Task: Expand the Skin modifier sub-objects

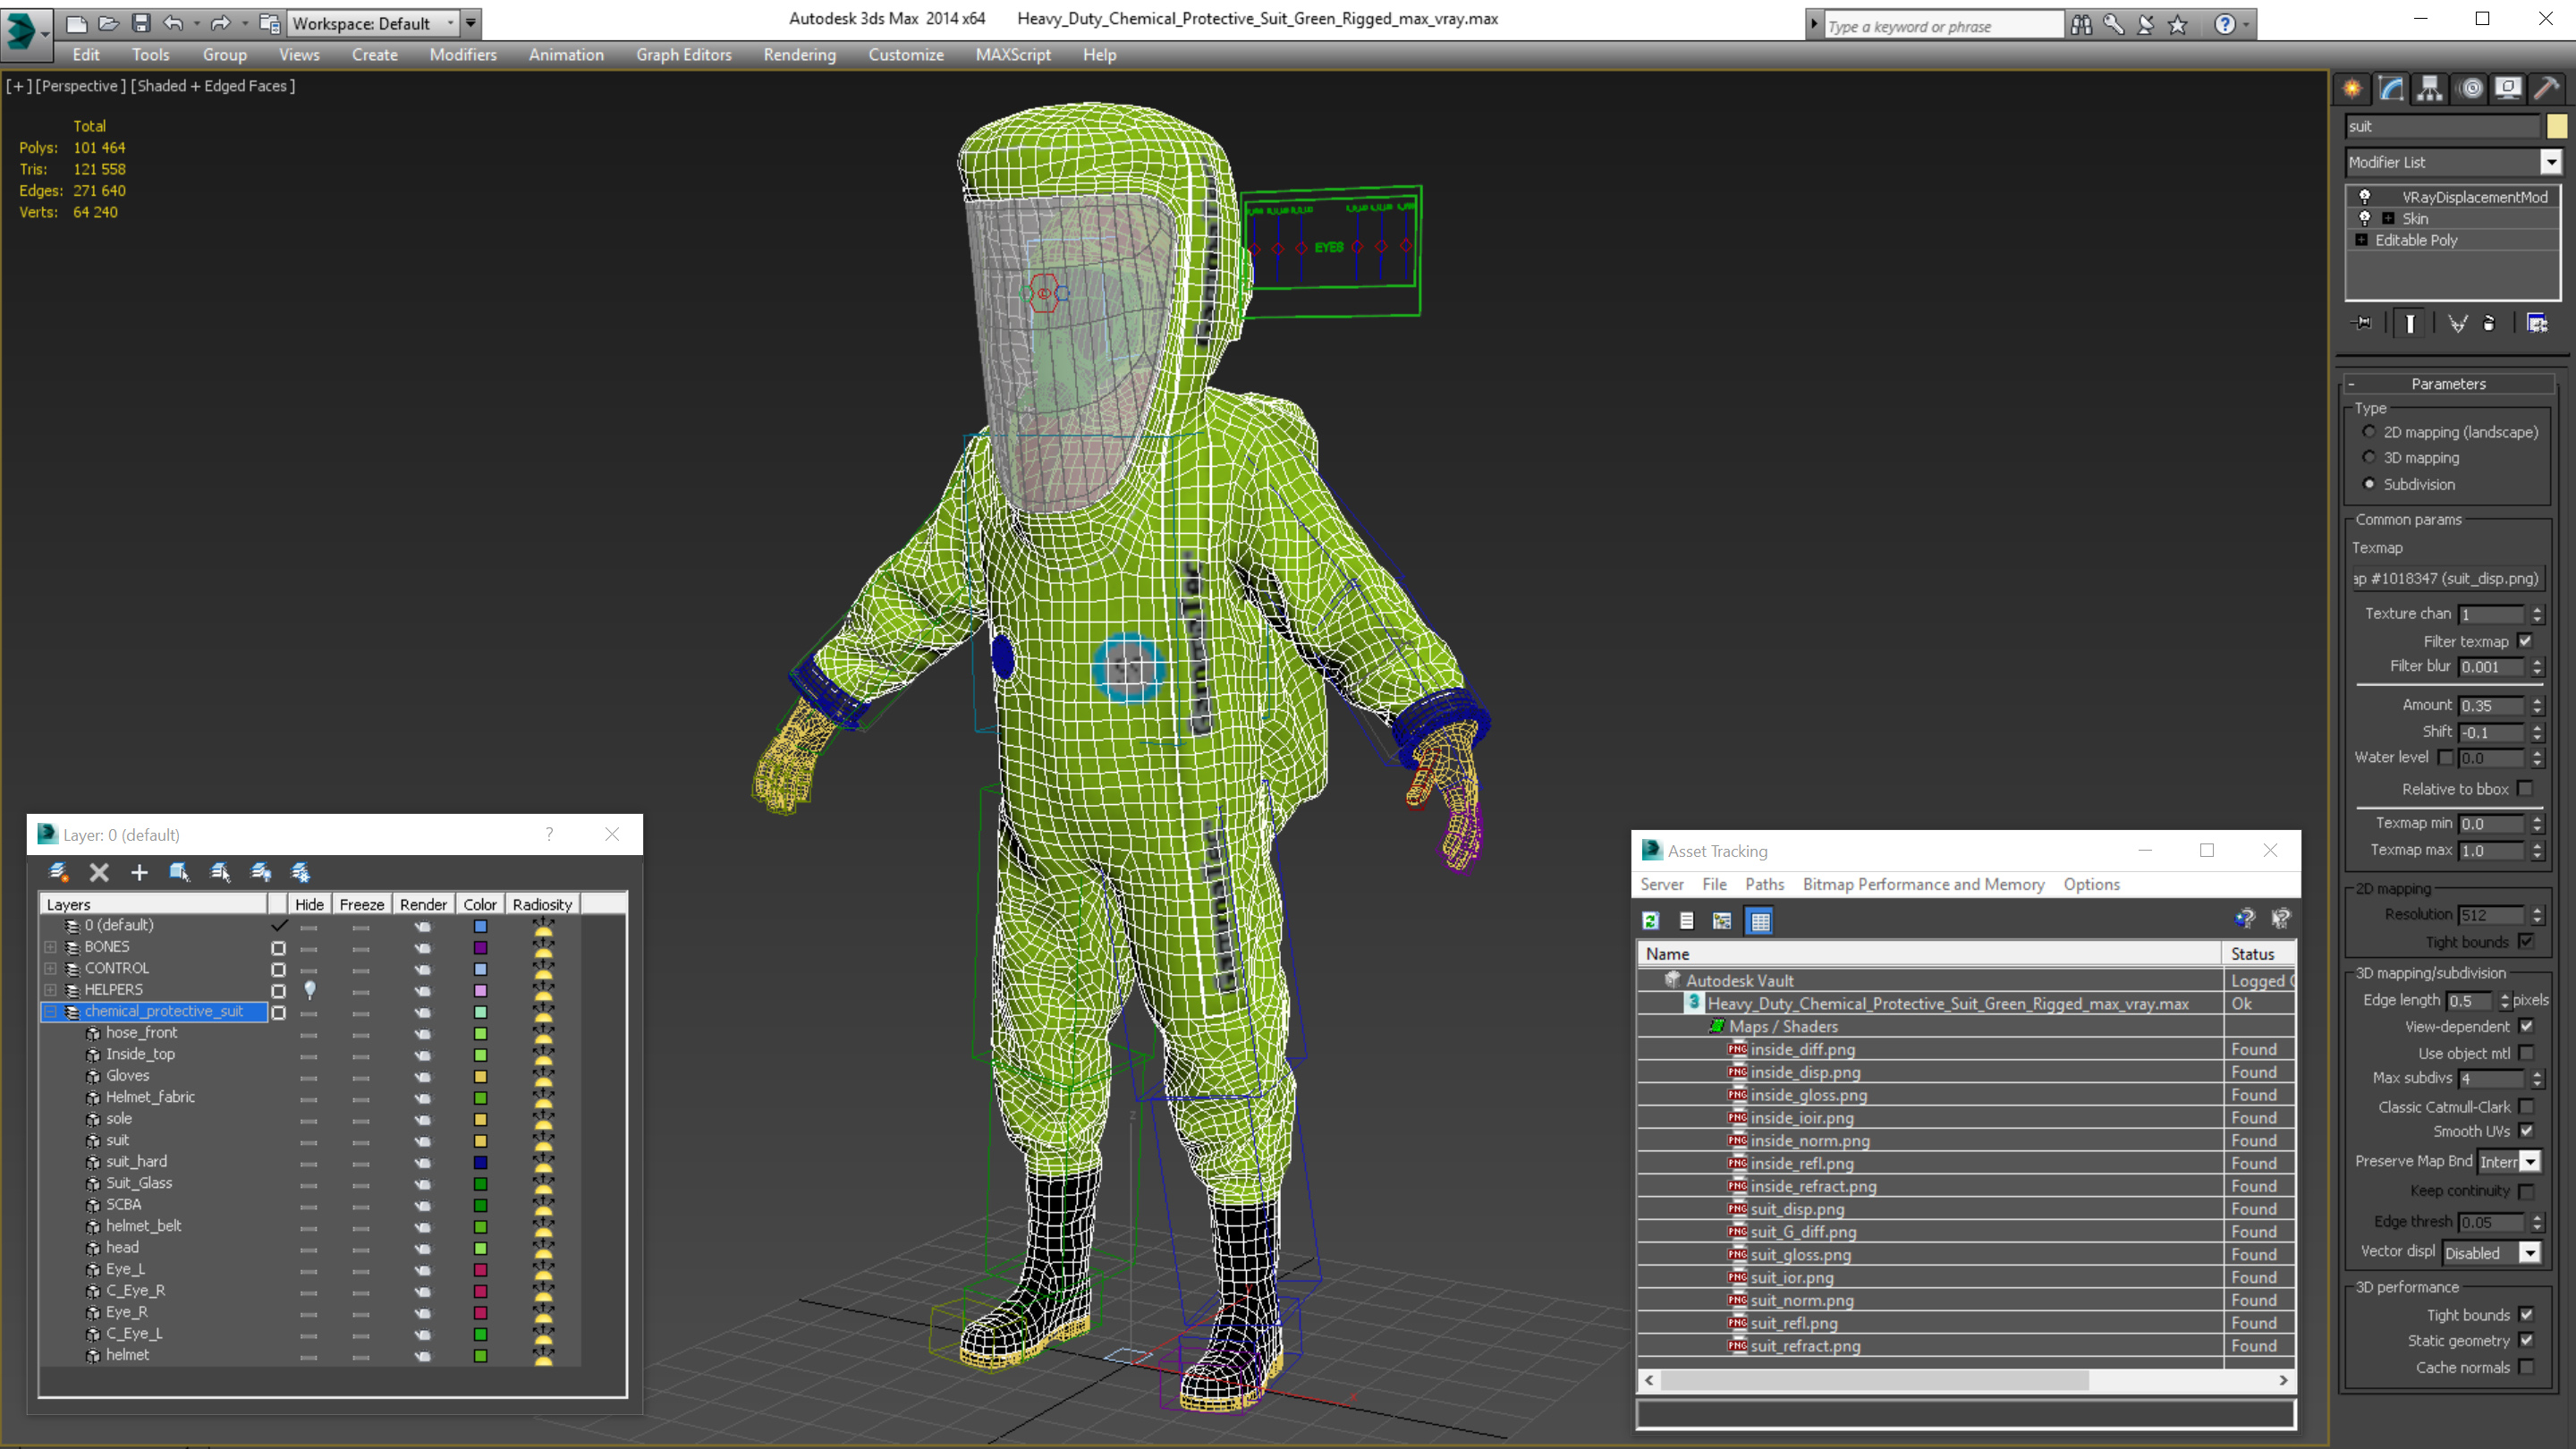Action: [2388, 218]
